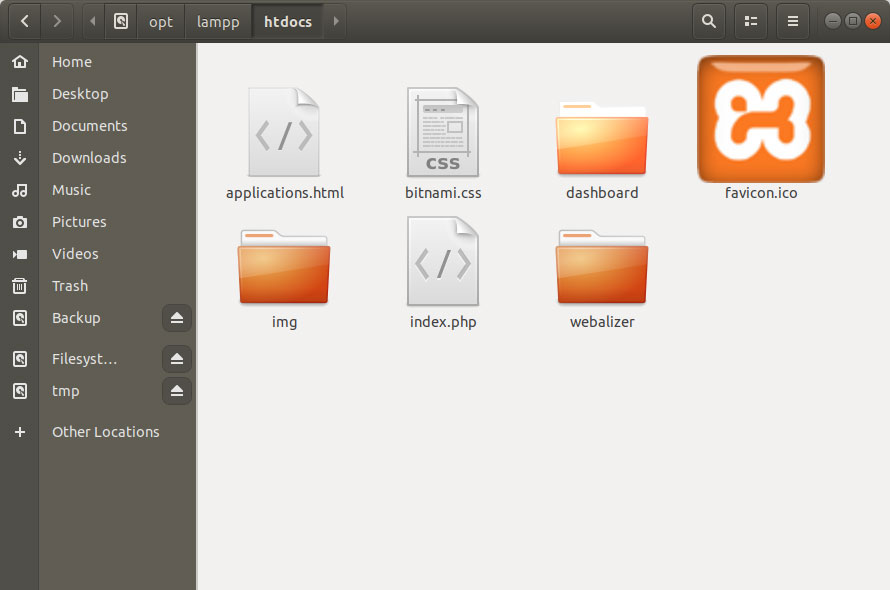Add a new bookmark with the plus icon
Screen dimensions: 890x590
[20, 431]
